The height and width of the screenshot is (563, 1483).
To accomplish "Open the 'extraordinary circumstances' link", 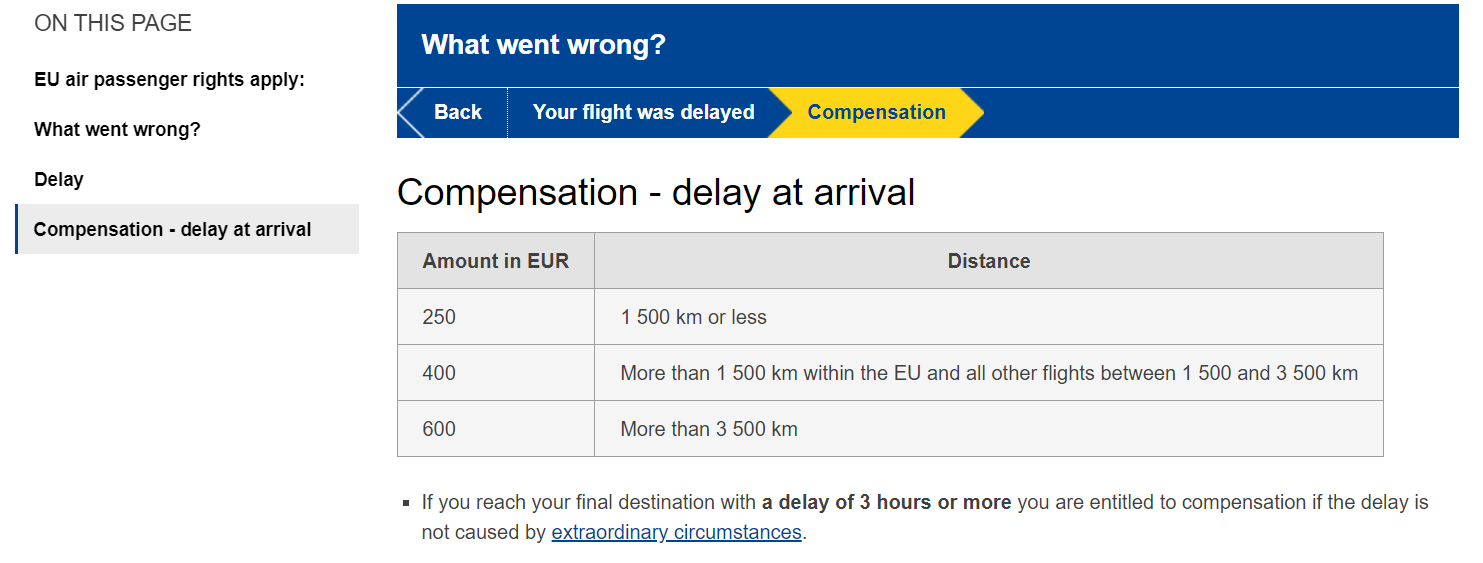I will [x=676, y=532].
